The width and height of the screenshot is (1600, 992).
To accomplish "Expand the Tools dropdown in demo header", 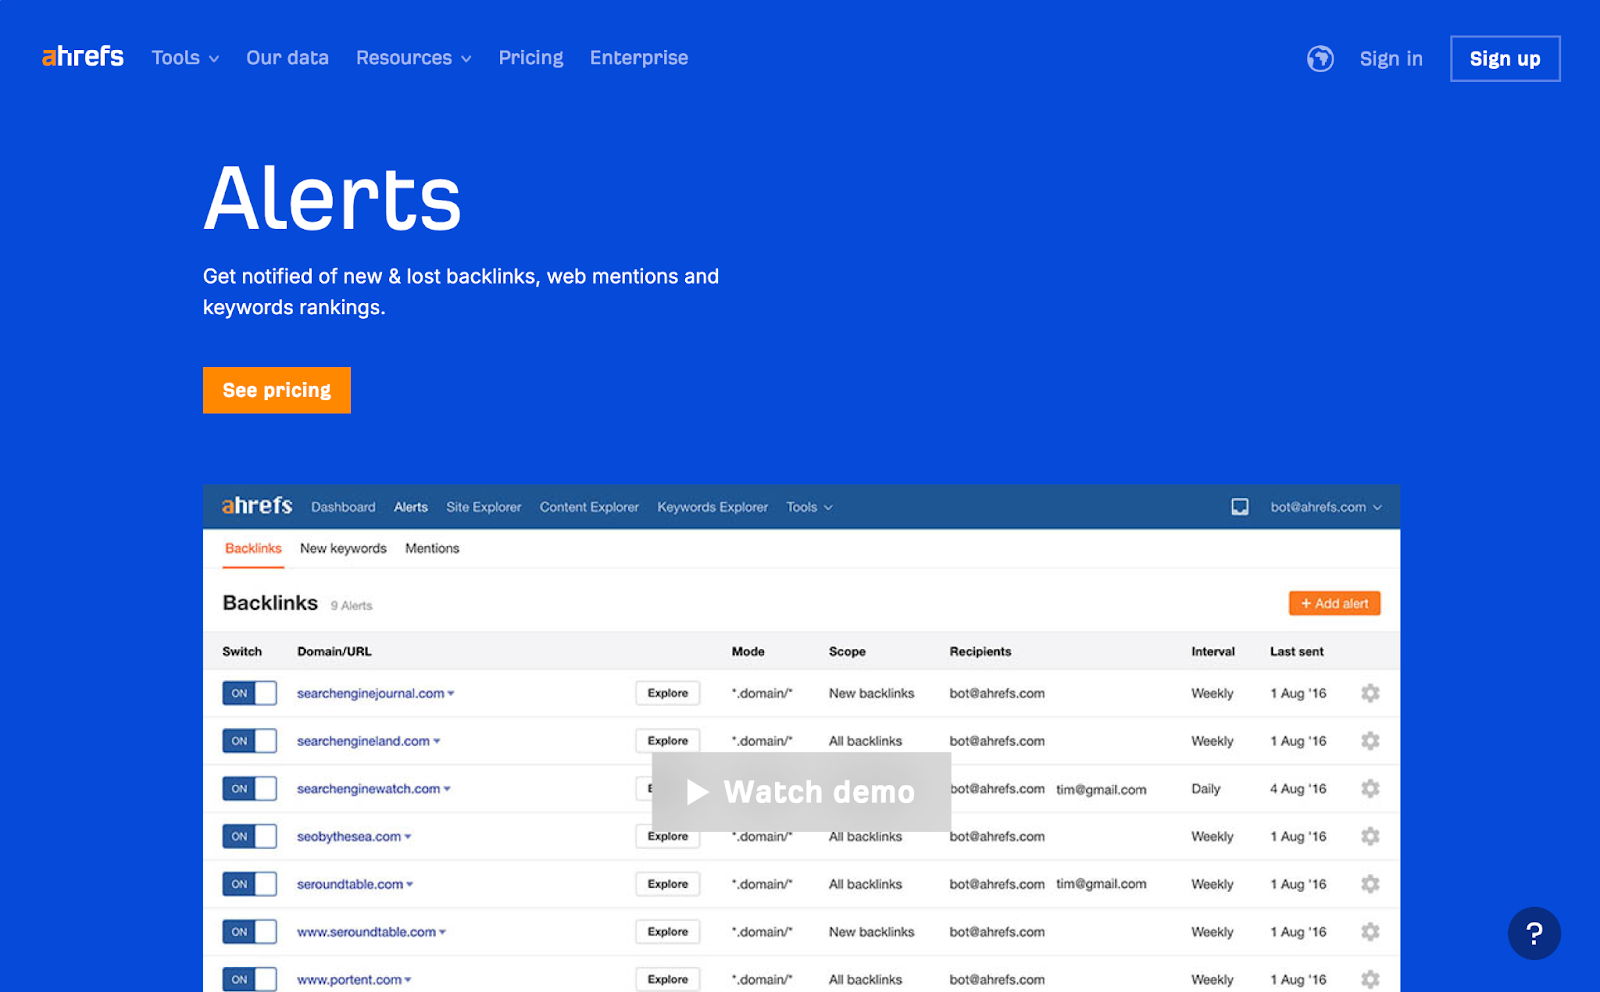I will point(809,507).
